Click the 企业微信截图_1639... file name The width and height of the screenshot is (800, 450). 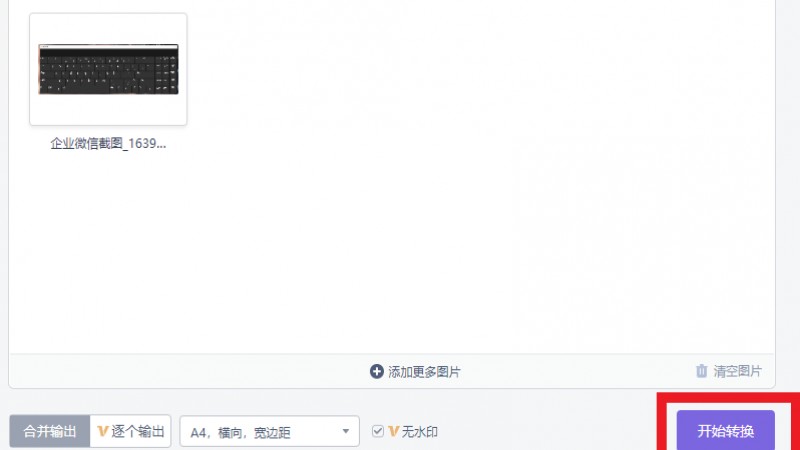pyautogui.click(x=108, y=143)
